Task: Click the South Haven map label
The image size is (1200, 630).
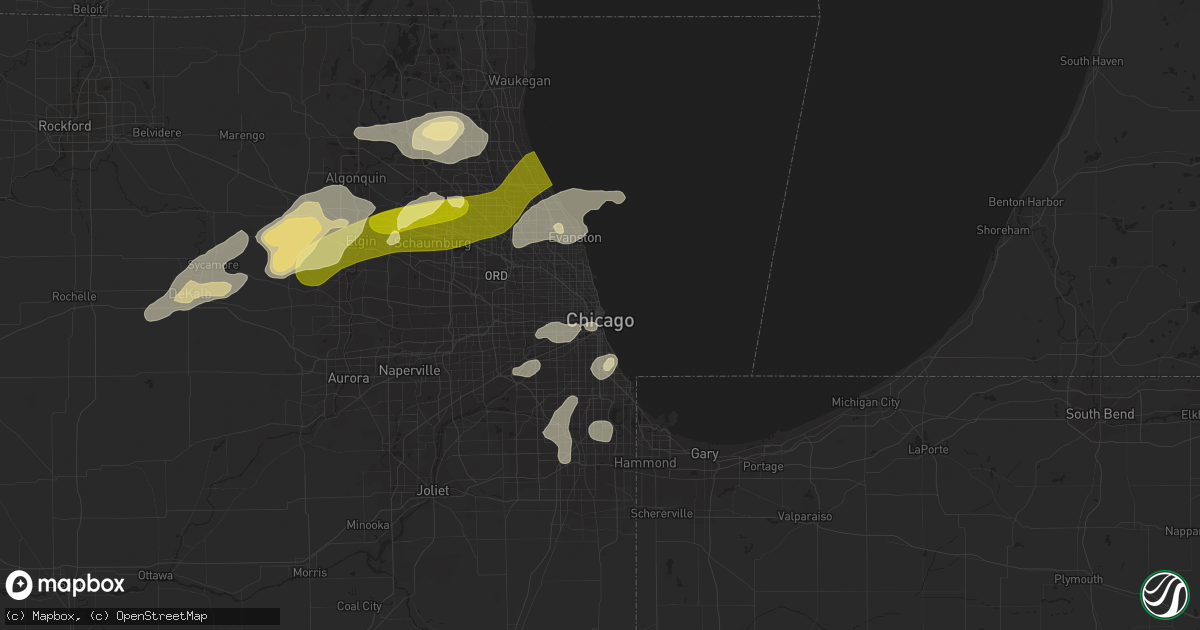Action: [1091, 62]
